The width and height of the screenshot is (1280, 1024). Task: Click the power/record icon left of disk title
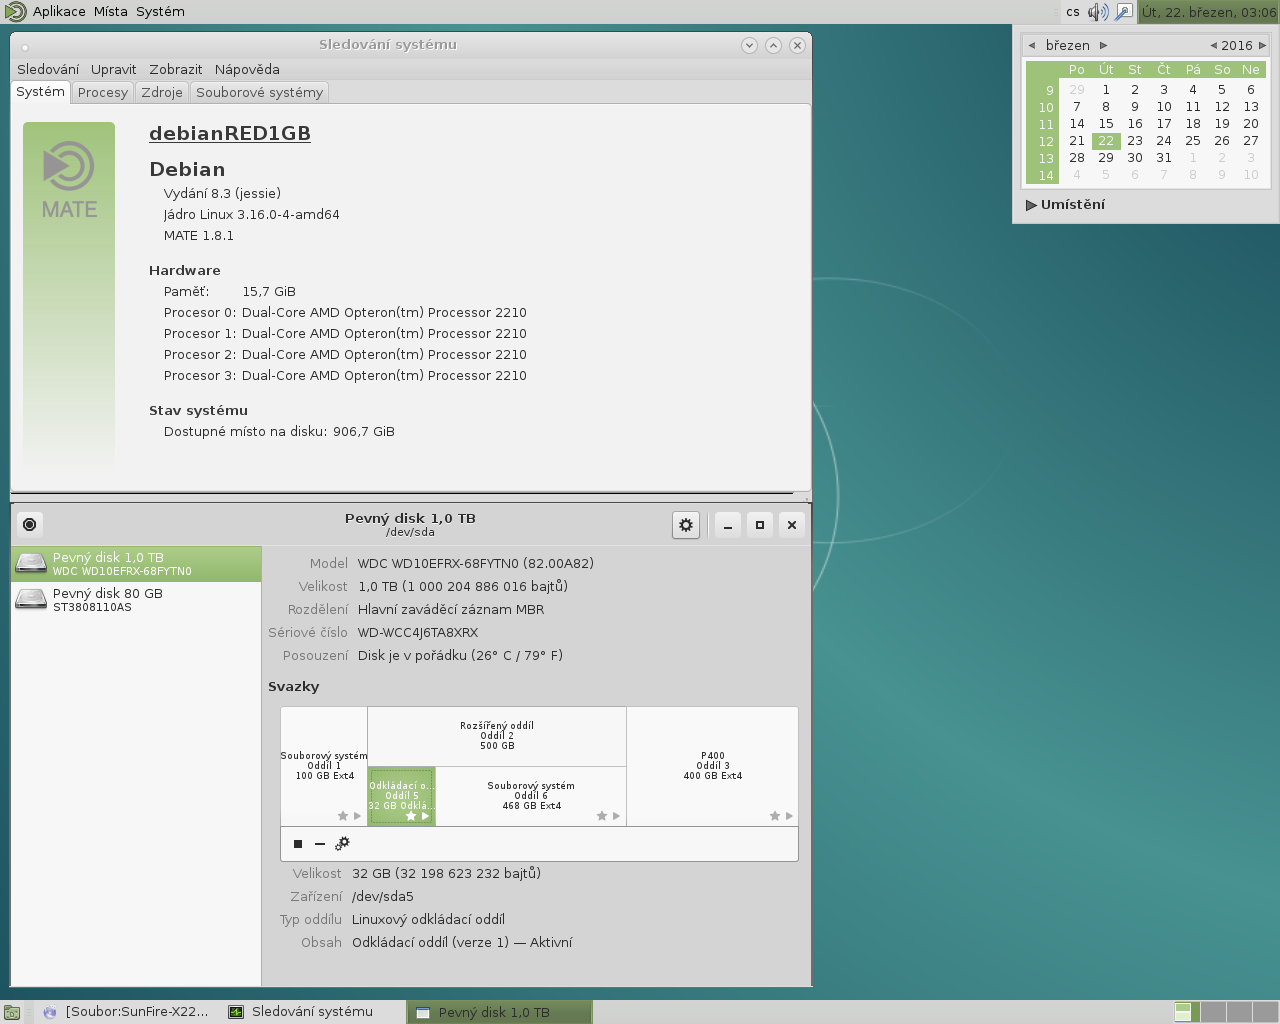pyautogui.click(x=30, y=525)
